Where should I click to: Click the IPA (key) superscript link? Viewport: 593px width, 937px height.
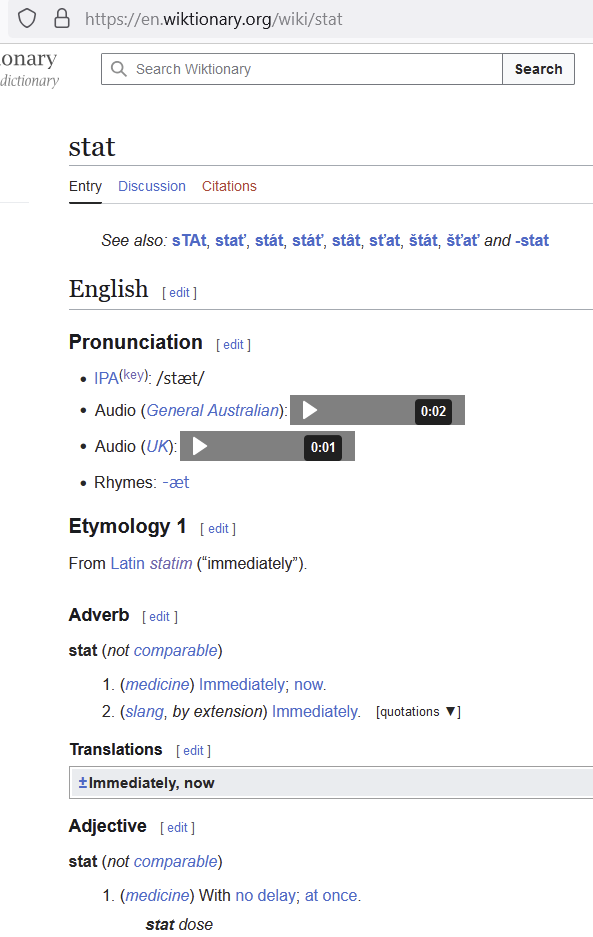coord(135,375)
